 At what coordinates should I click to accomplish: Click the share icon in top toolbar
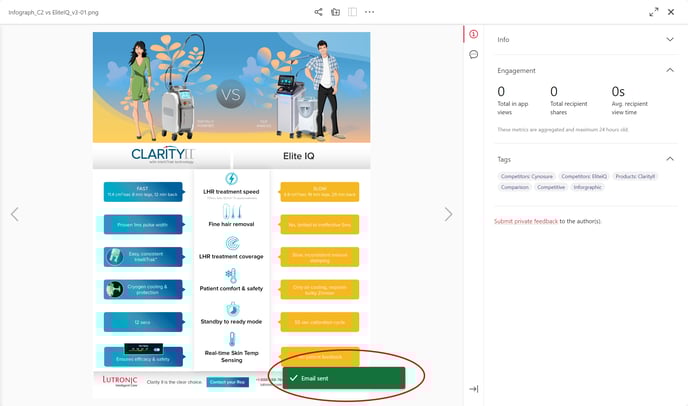318,12
